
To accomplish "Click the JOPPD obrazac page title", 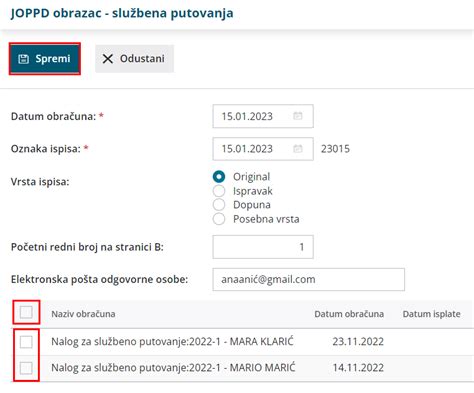I will coord(122,13).
